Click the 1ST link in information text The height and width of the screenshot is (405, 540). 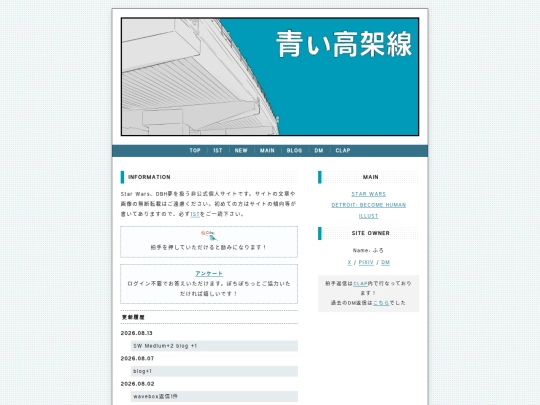point(195,214)
